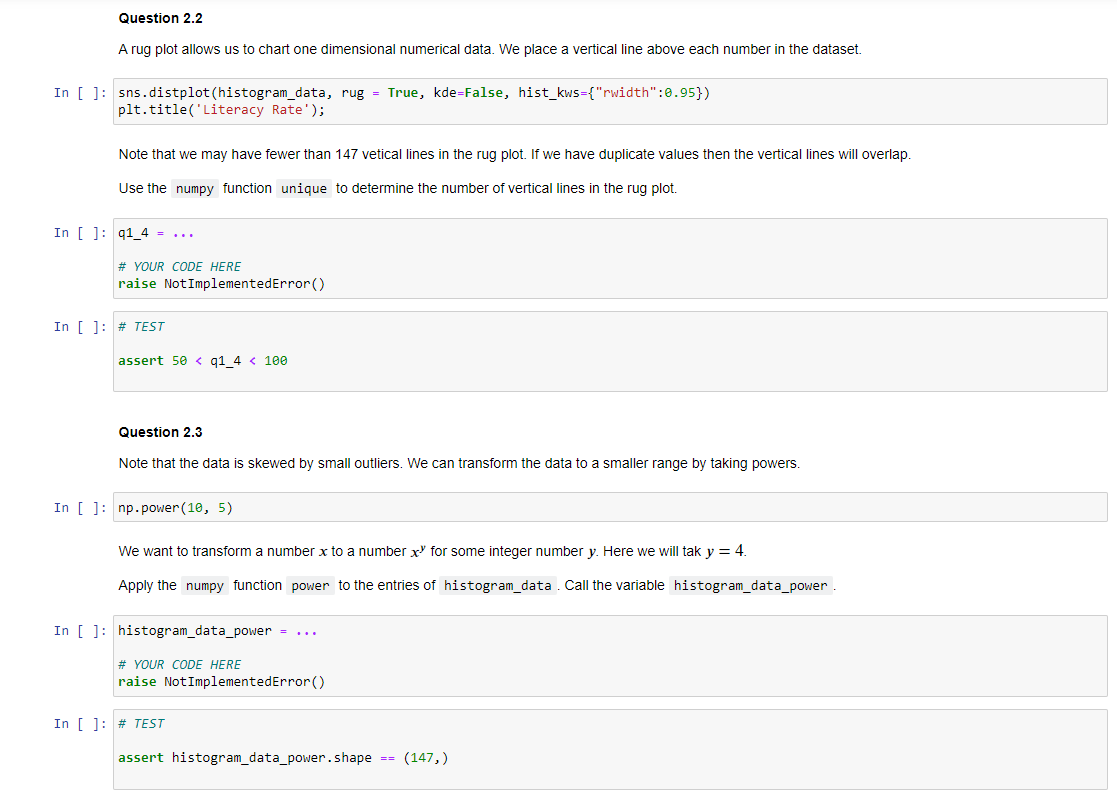Click the # YOUR CODE HERE comment in q1_4 cell

pos(180,266)
